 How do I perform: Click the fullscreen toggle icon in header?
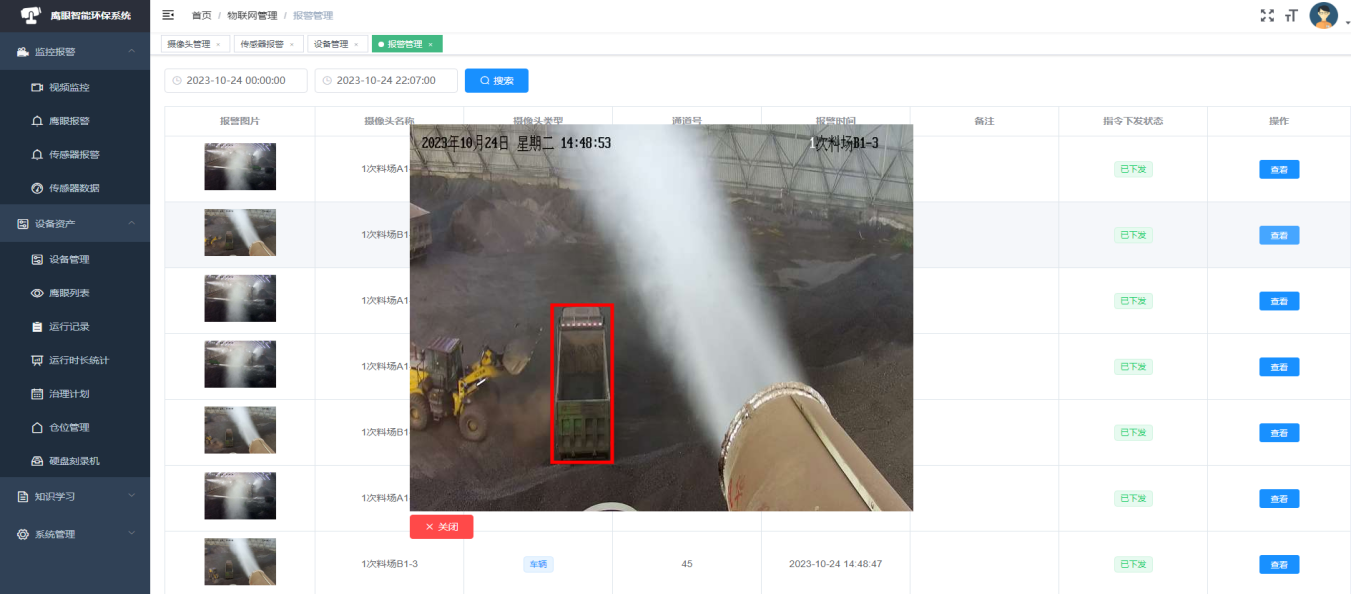1267,15
